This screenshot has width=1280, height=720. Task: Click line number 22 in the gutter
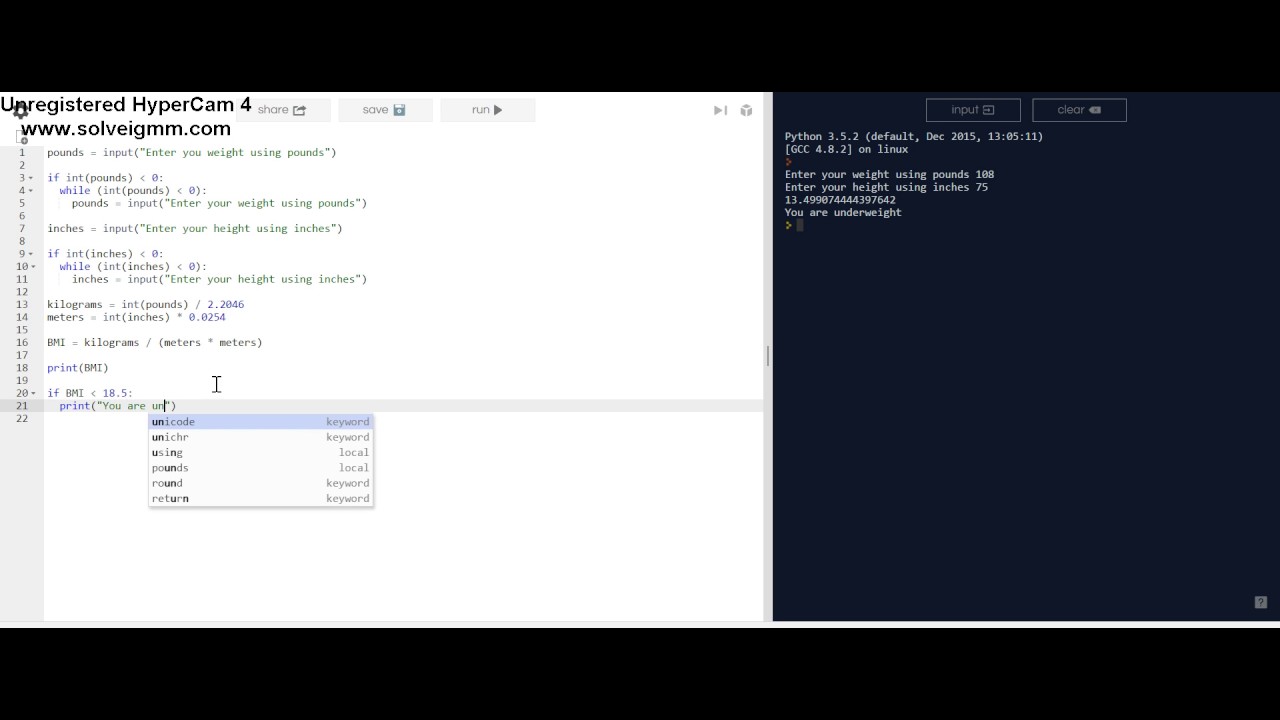22,418
